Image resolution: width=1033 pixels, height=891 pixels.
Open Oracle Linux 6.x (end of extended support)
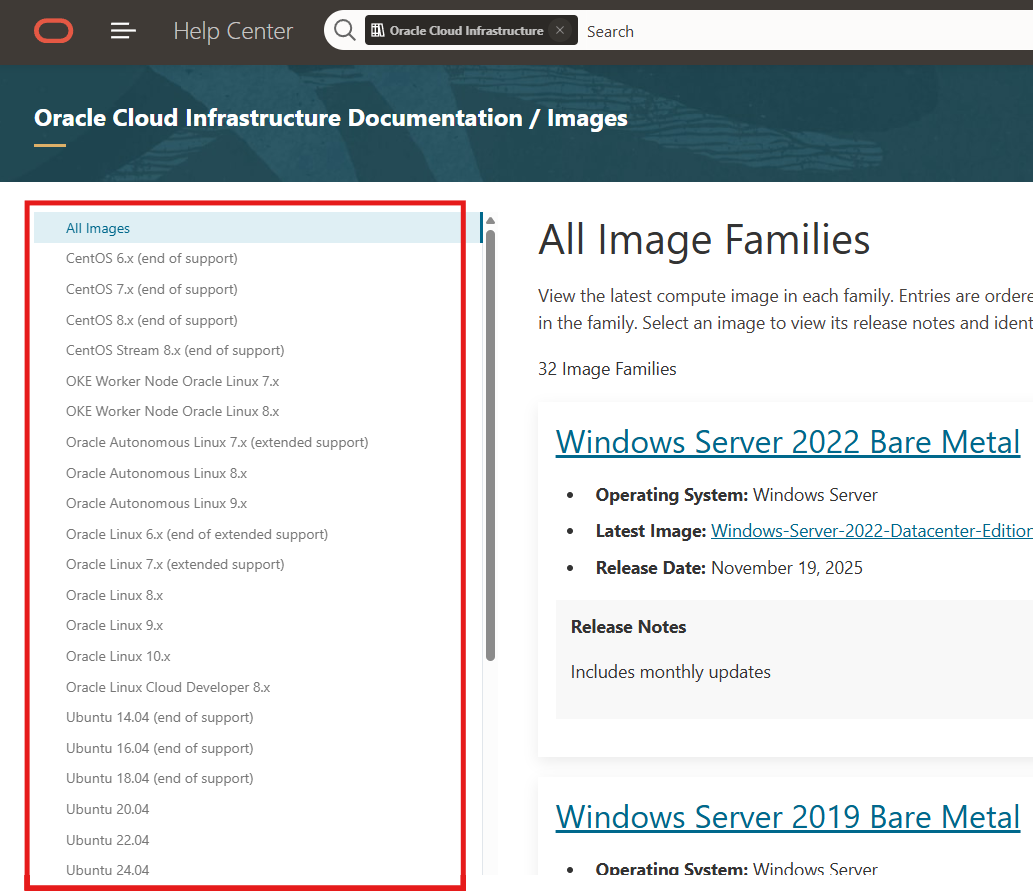(197, 534)
